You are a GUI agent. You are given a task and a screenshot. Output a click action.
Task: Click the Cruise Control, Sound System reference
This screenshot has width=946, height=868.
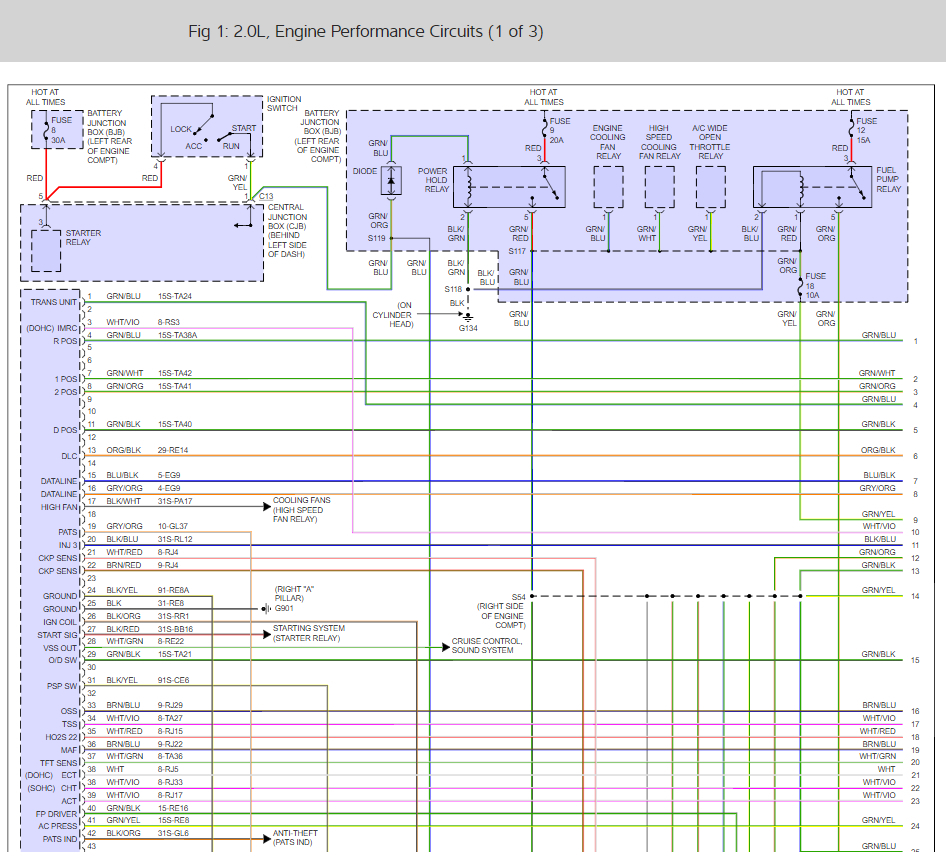(486, 646)
